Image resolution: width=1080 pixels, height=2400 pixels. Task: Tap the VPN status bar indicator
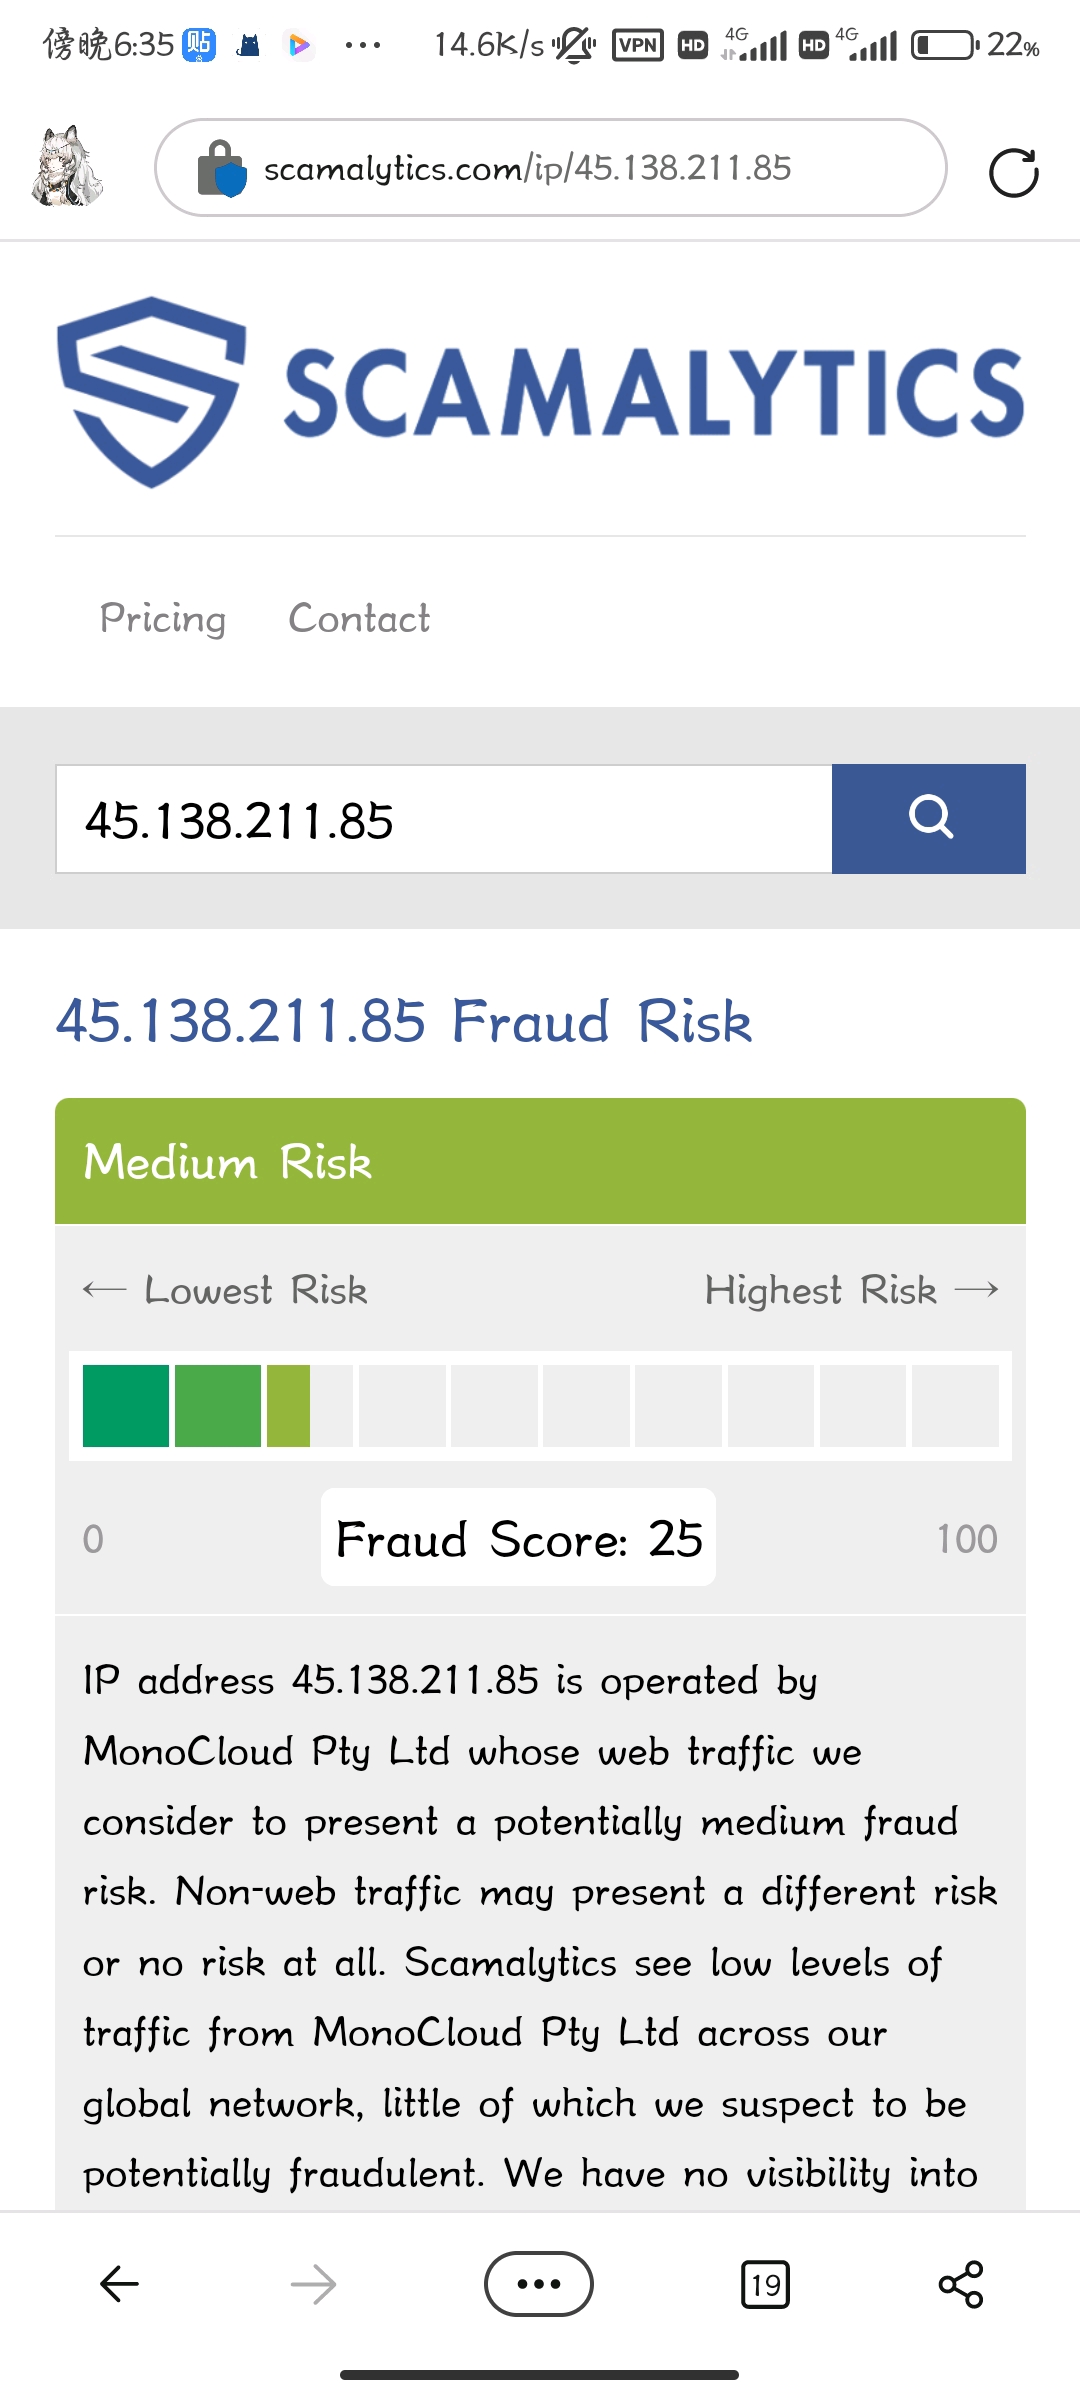638,45
